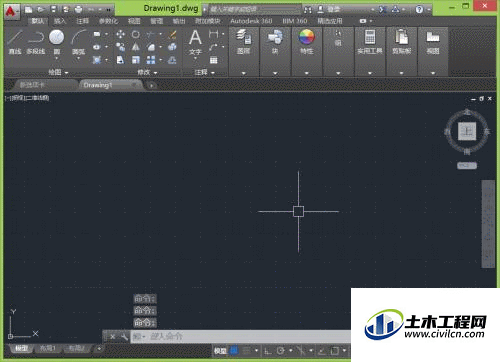
Task: Select the Arc (圆弧) tool
Action: click(x=79, y=42)
